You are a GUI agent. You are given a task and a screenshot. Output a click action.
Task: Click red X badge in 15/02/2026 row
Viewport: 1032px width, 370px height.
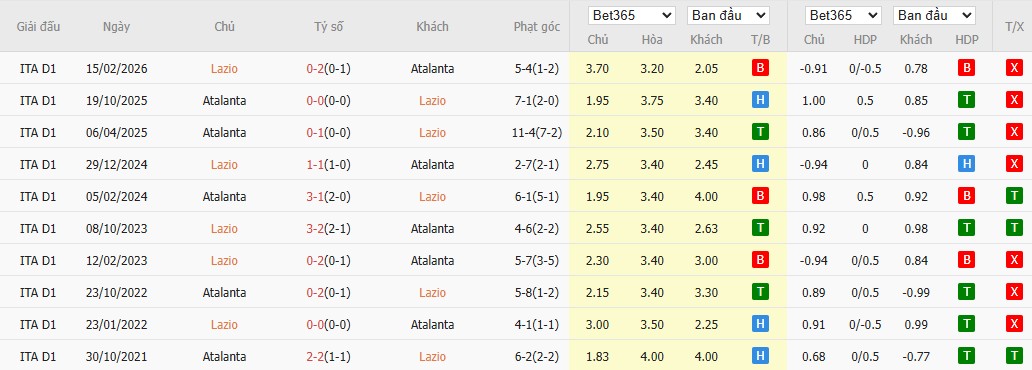click(1014, 68)
